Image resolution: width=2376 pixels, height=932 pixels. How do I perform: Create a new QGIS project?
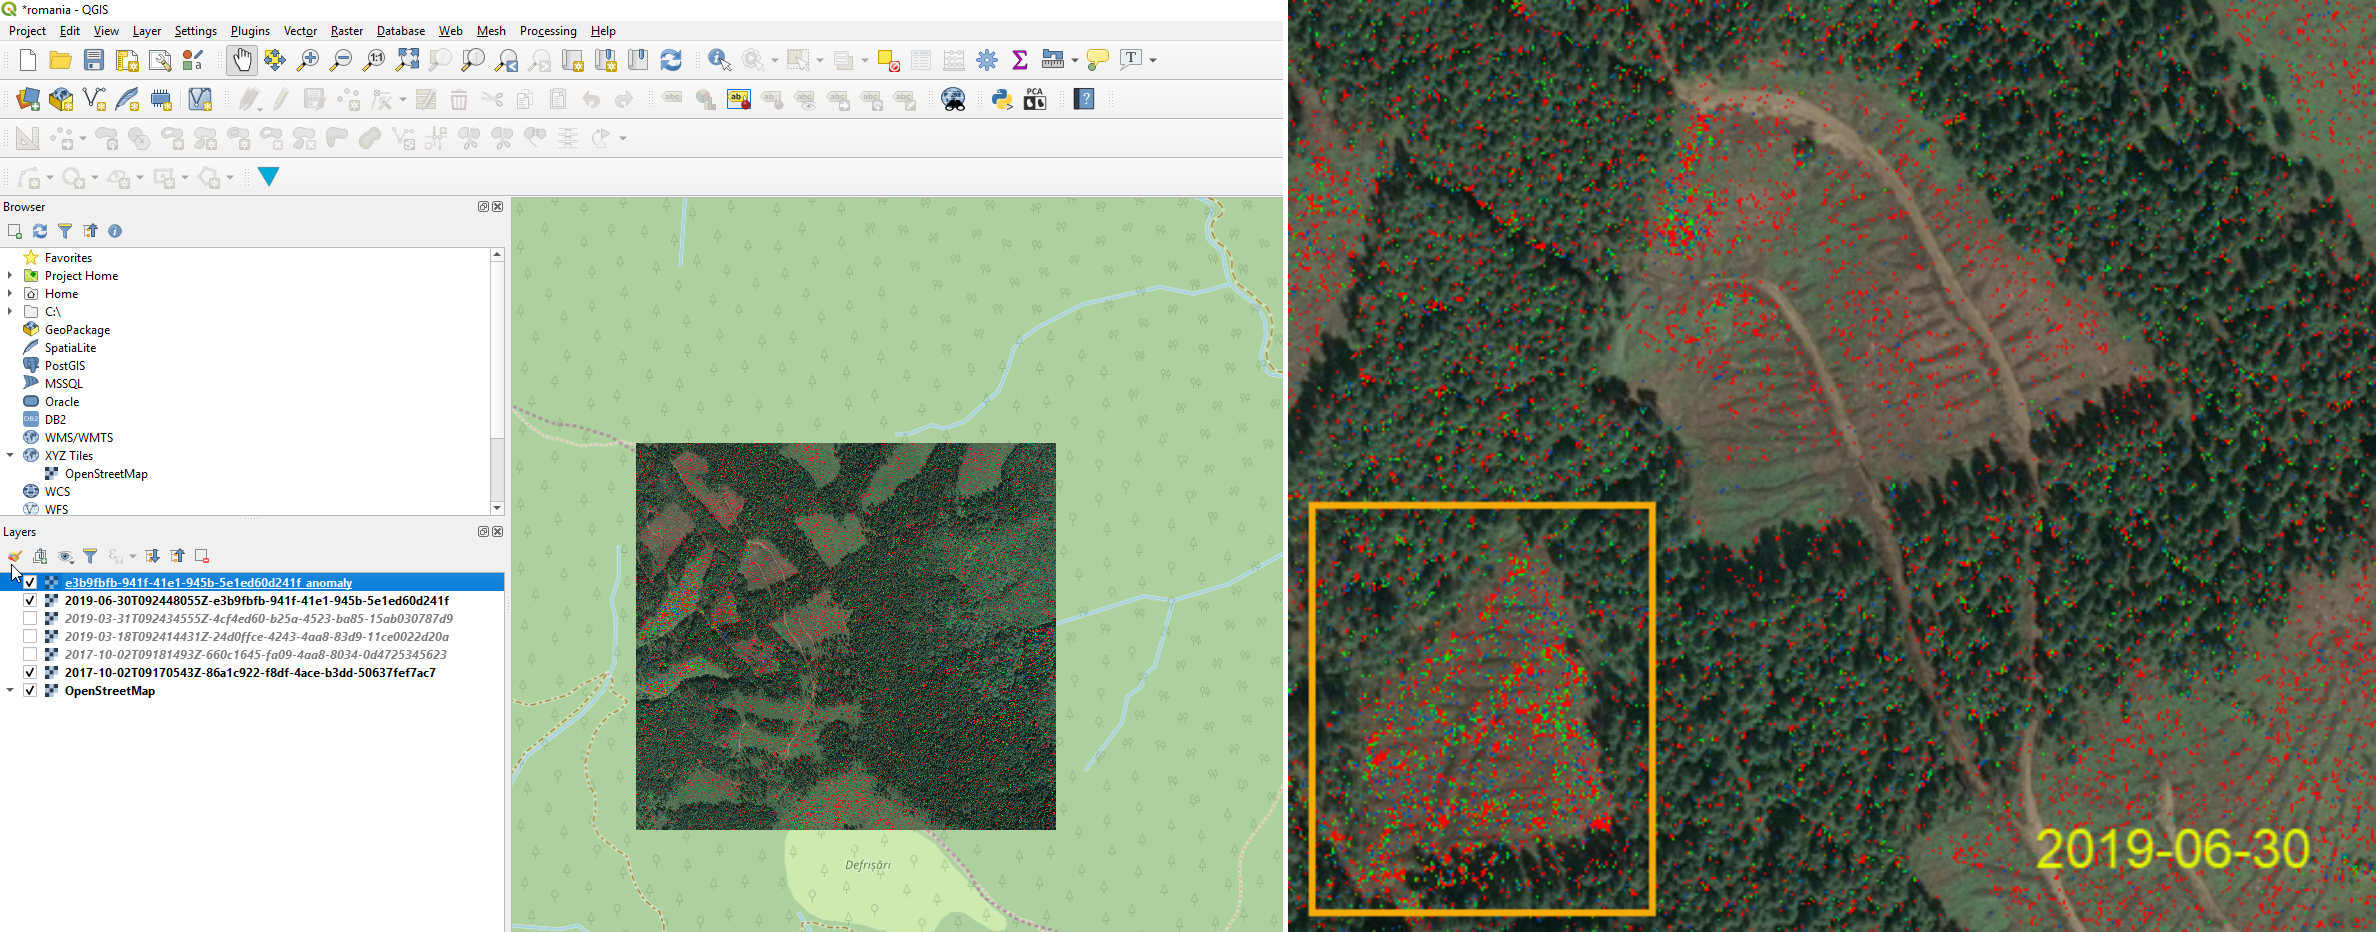[28, 60]
